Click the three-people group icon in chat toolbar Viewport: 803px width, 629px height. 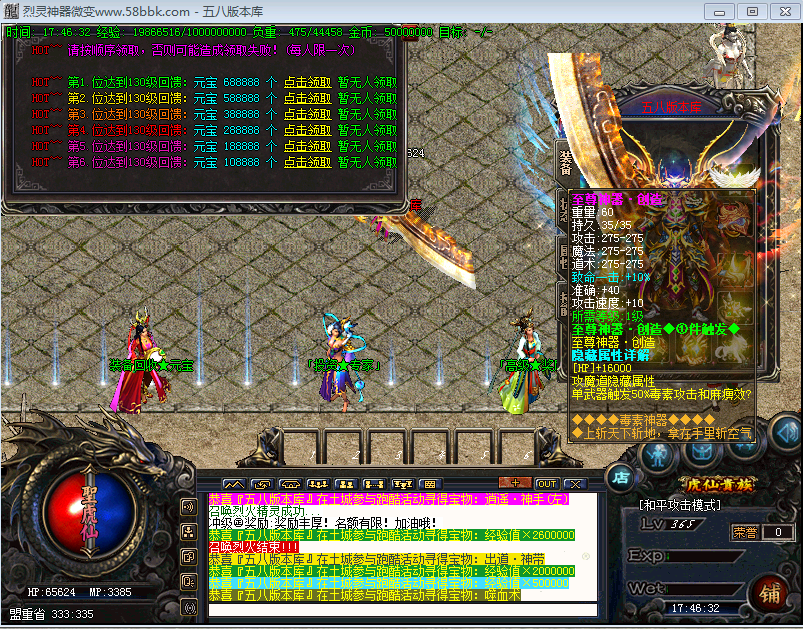318,484
